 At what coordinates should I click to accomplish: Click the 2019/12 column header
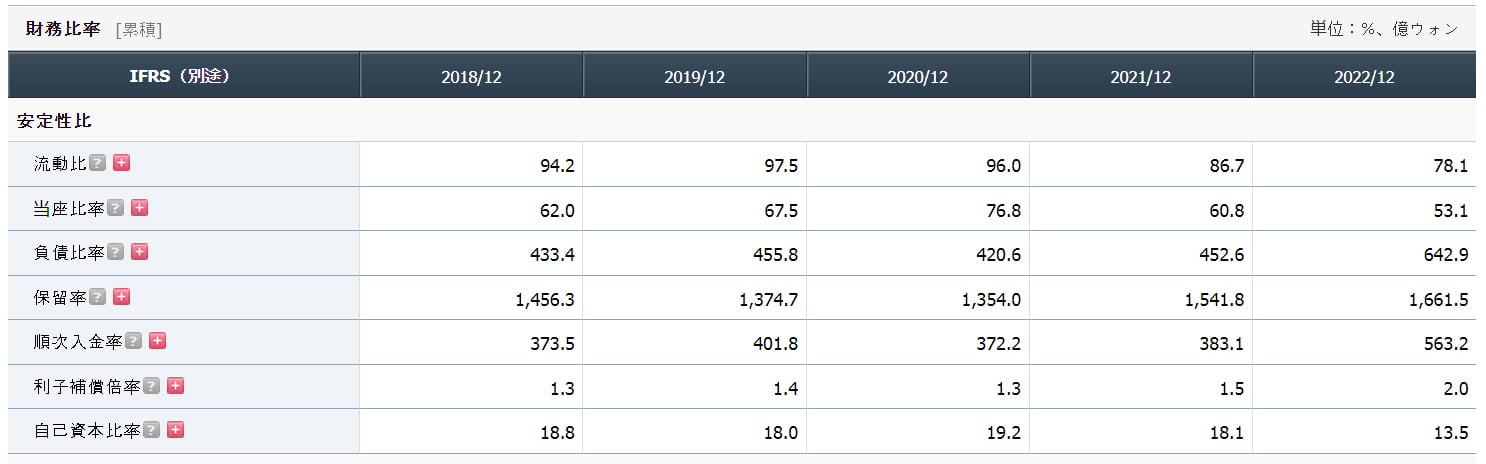pyautogui.click(x=695, y=76)
